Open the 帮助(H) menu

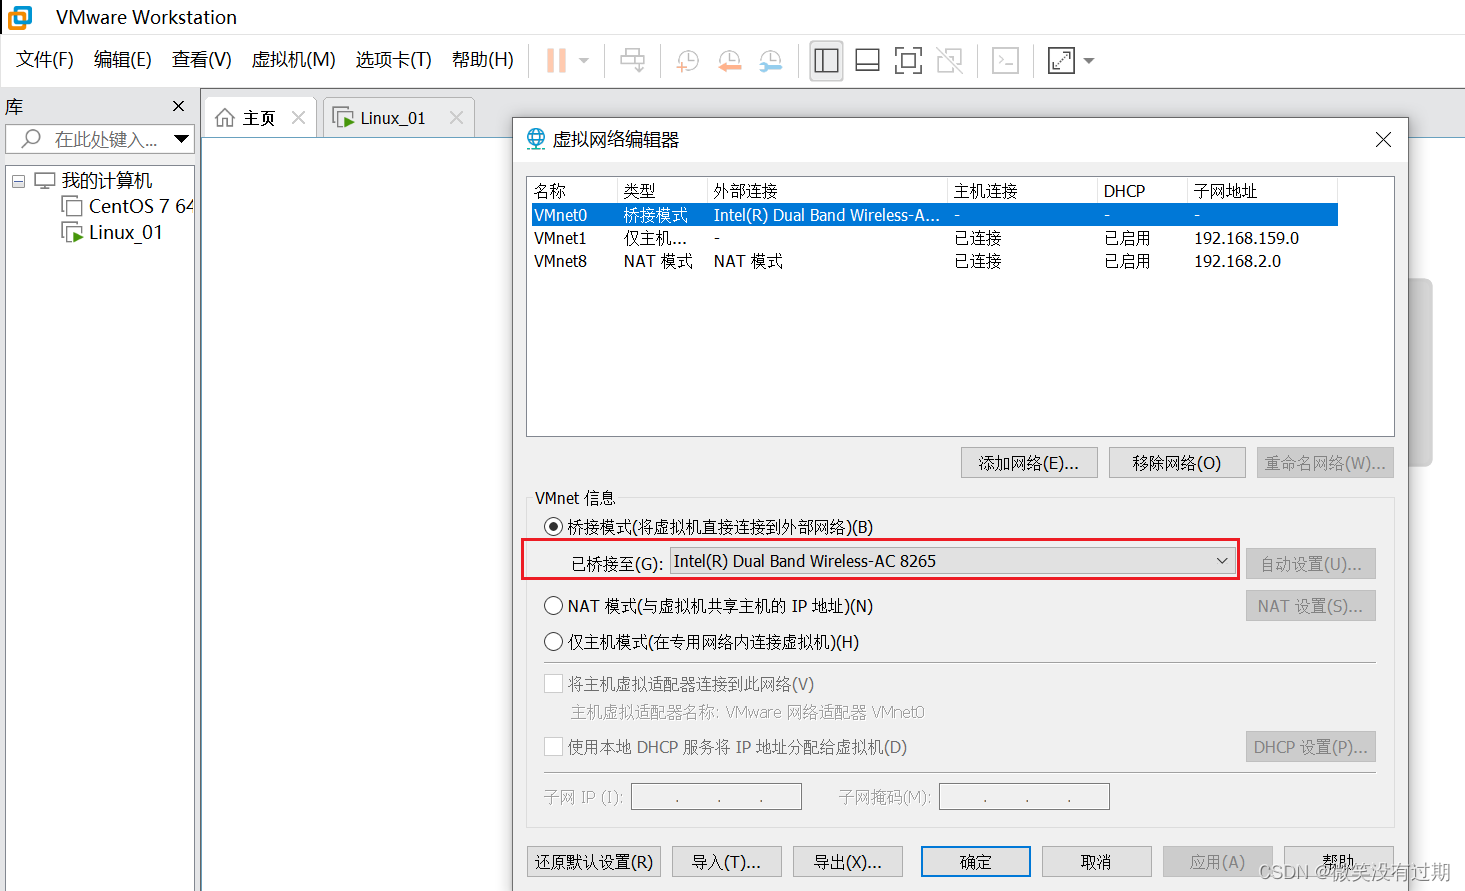[x=483, y=60]
